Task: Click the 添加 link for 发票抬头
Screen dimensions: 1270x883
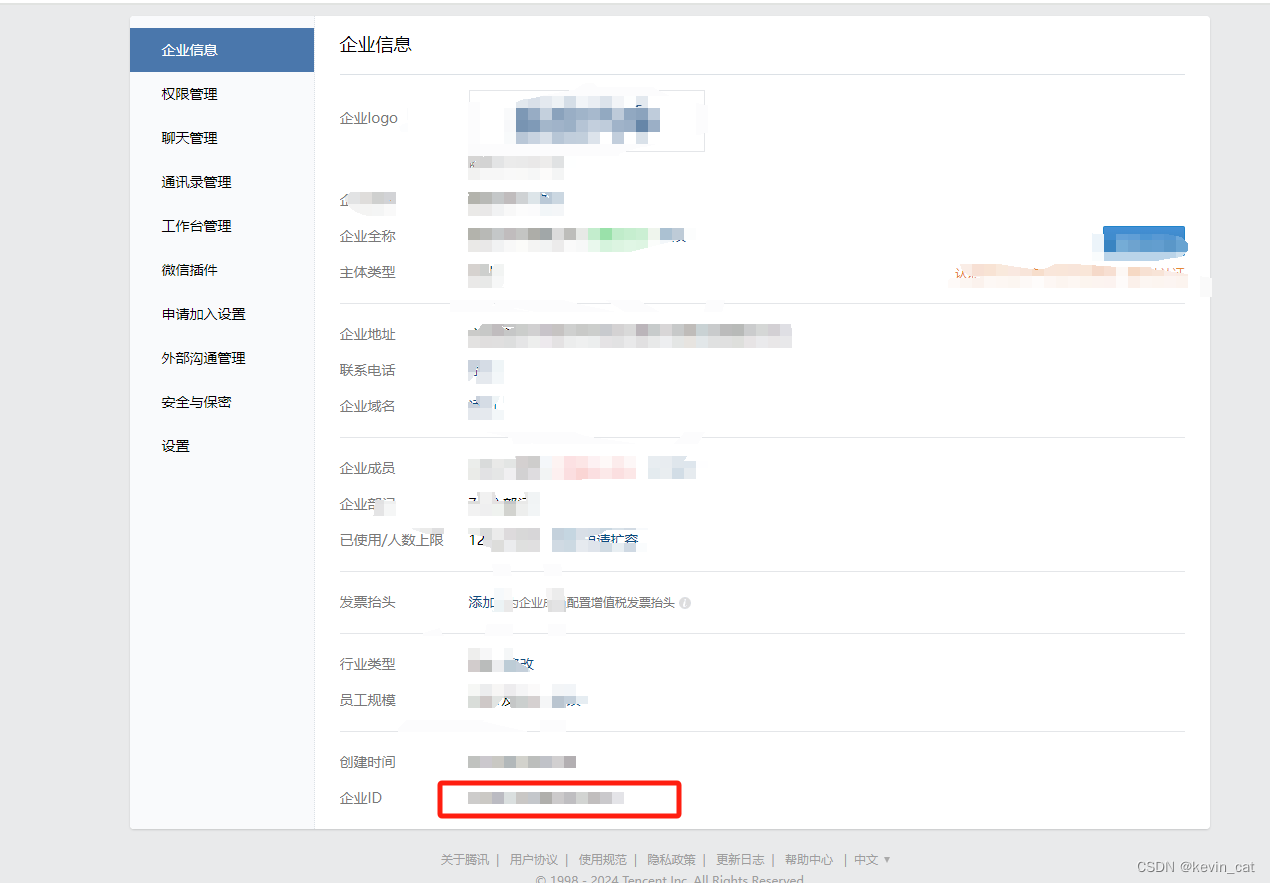Action: (482, 602)
